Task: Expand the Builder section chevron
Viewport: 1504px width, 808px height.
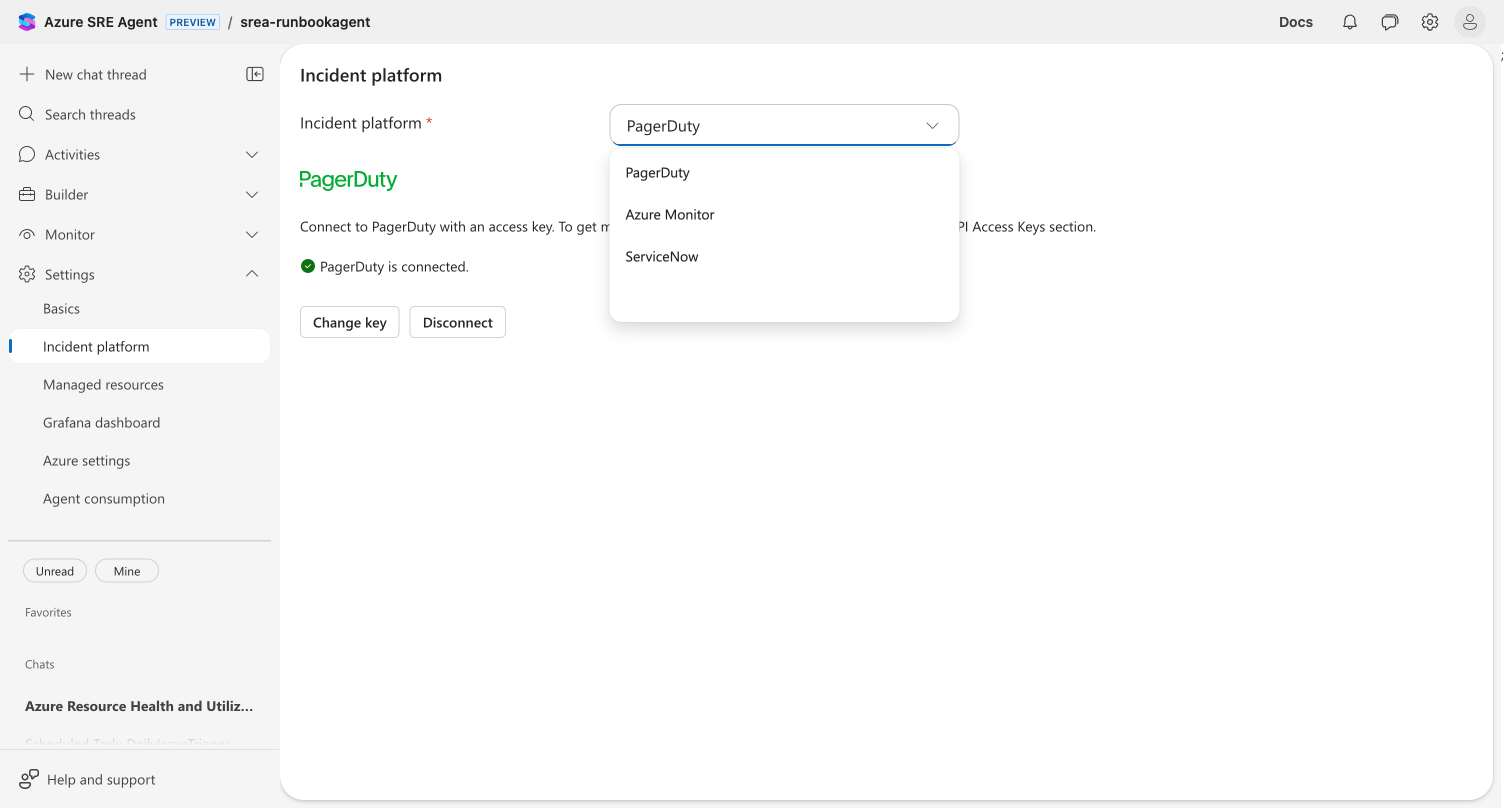Action: [x=252, y=194]
